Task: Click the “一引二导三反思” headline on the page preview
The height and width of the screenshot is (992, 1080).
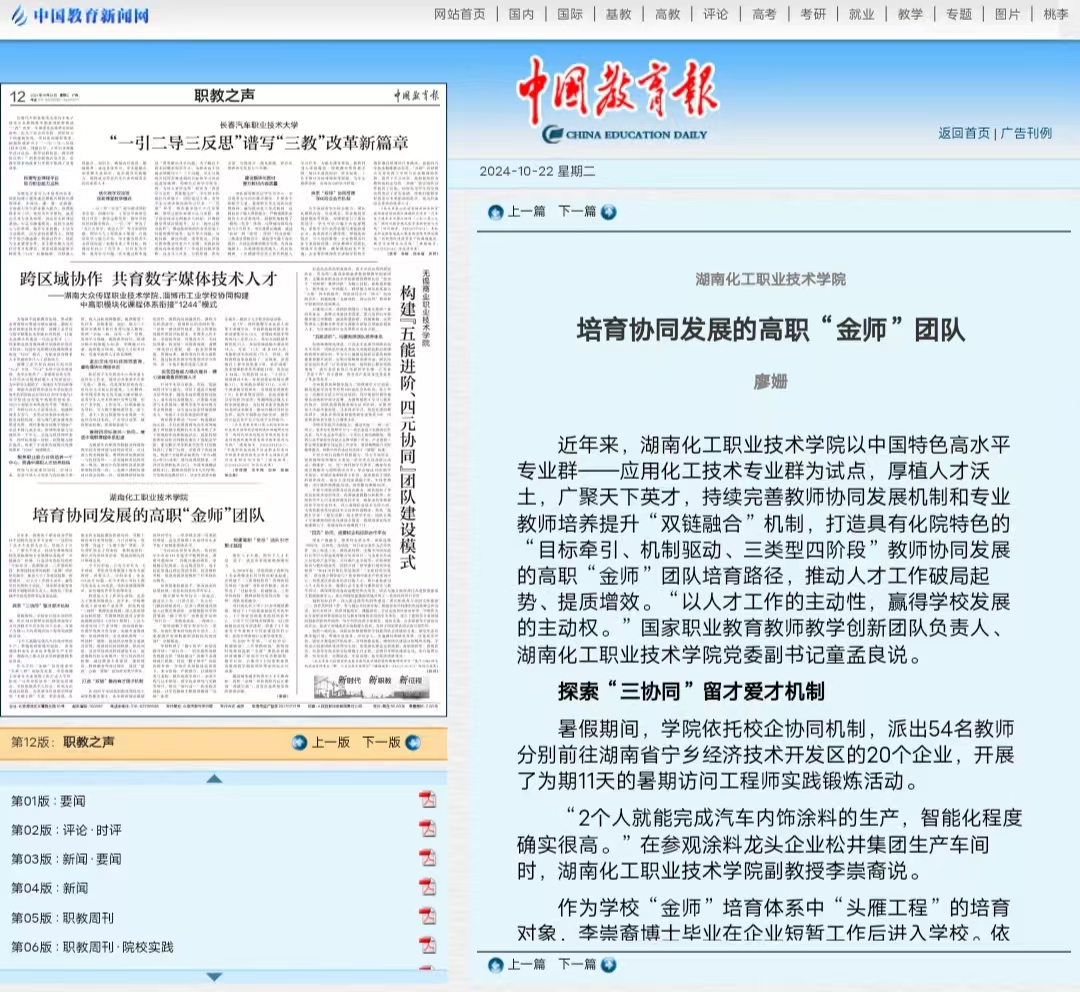Action: pos(260,143)
